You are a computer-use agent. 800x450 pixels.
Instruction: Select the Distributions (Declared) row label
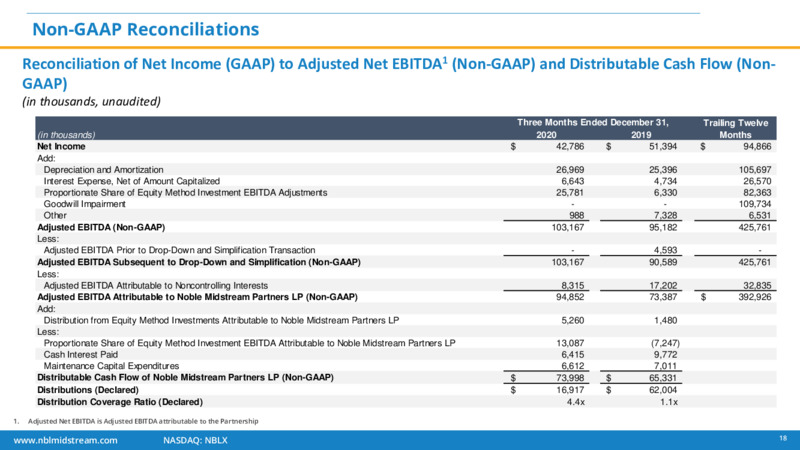pyautogui.click(x=88, y=390)
